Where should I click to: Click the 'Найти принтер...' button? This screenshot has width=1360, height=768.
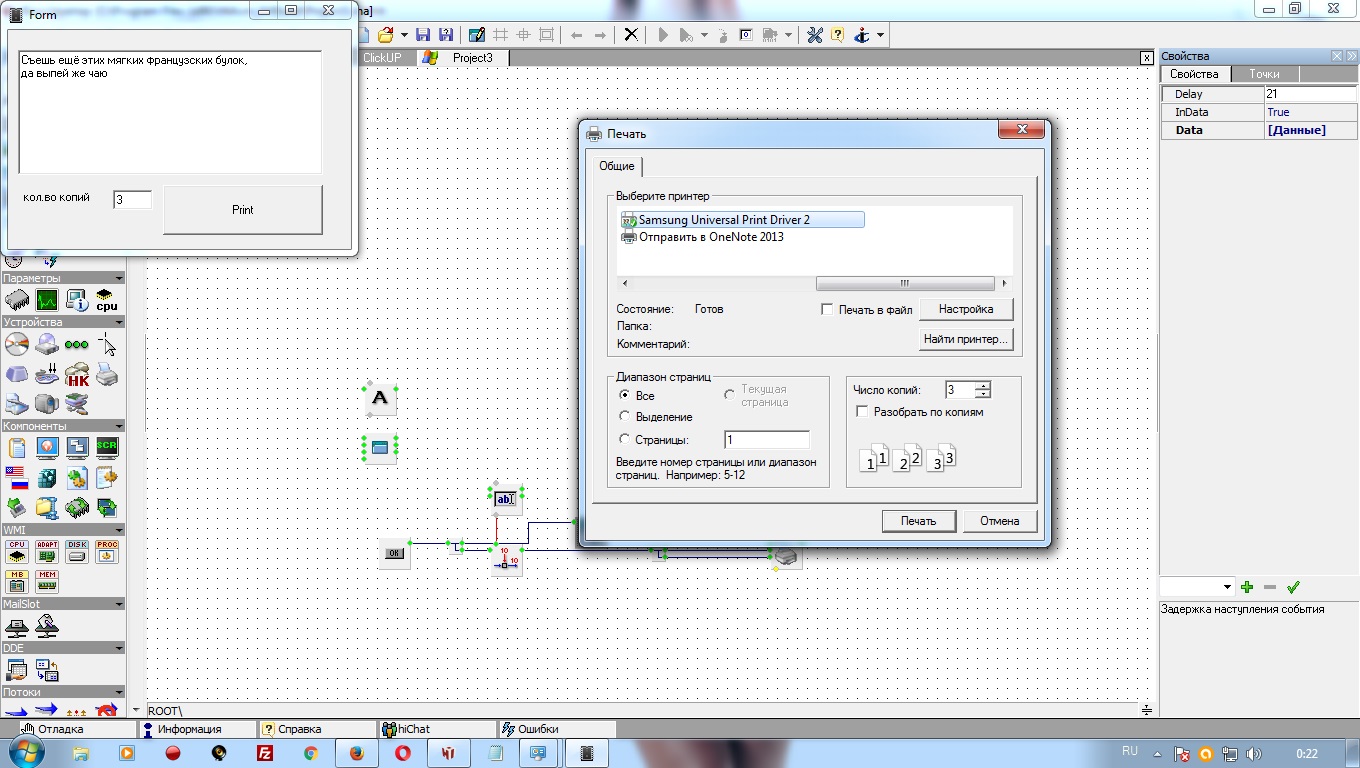[966, 340]
